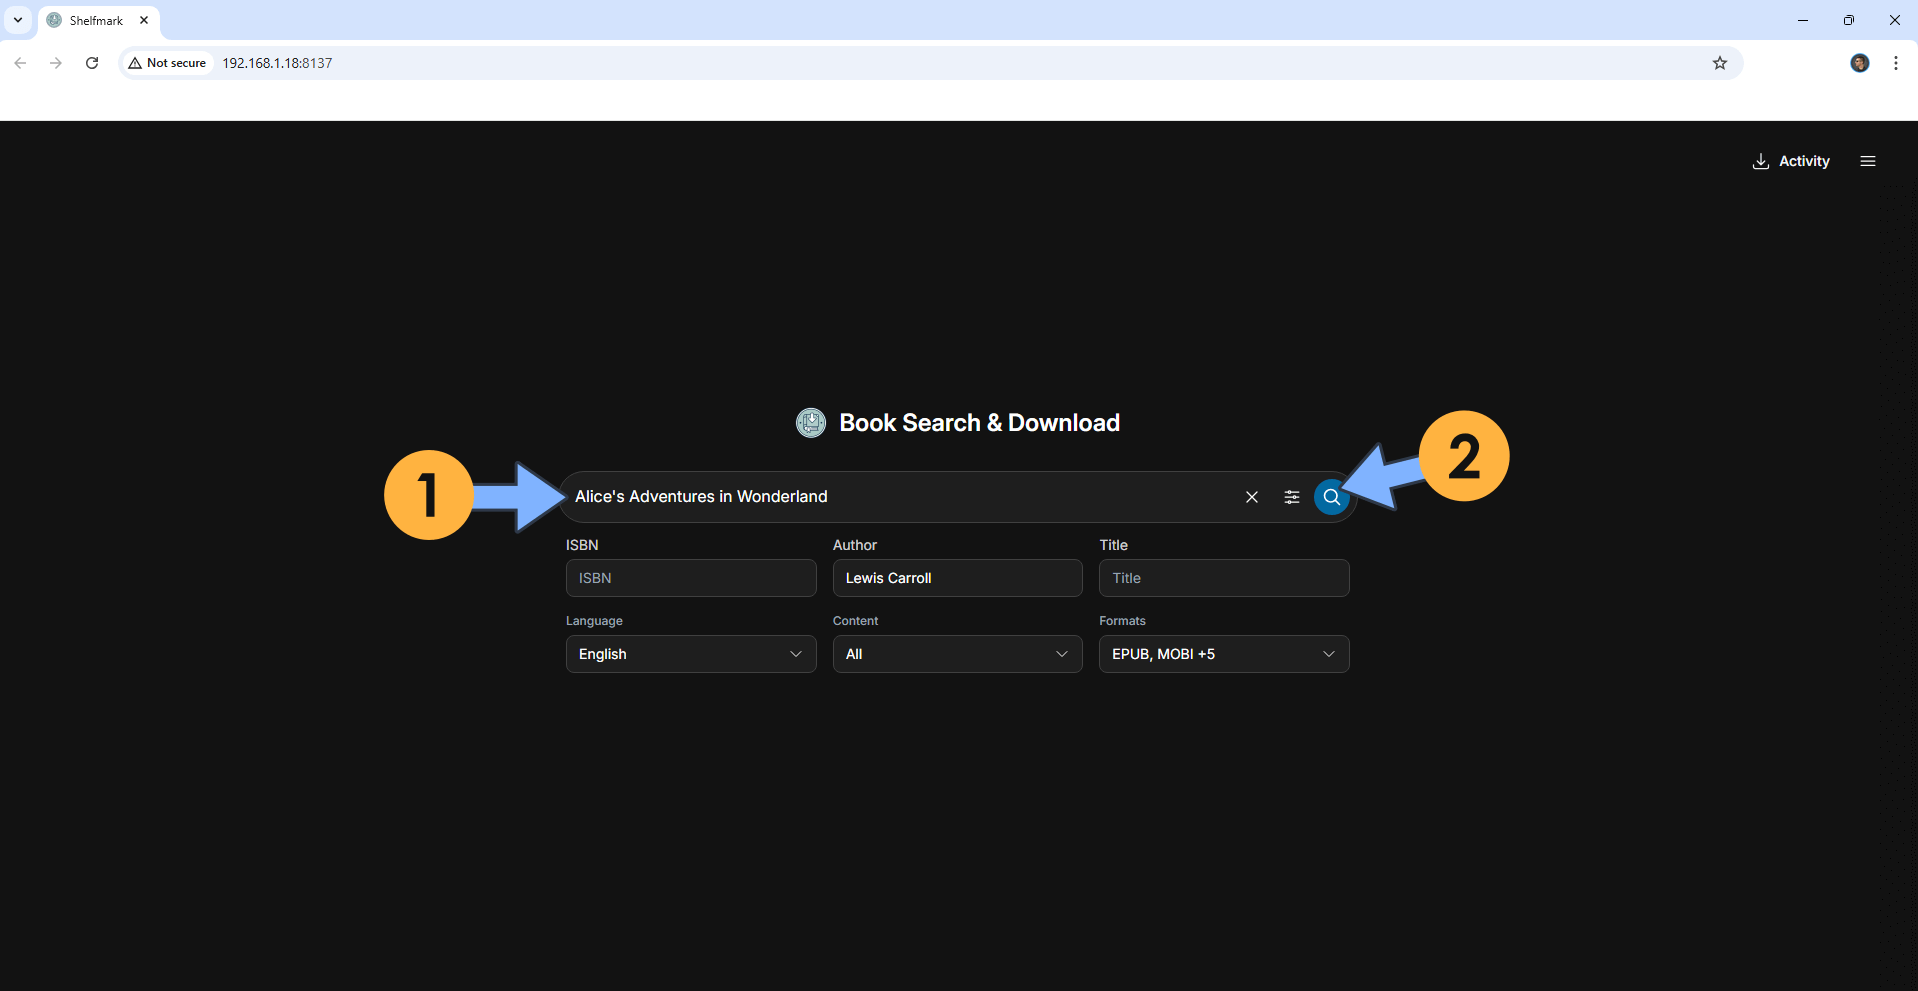Open the Formats dropdown EPUB, MOBI +5
The width and height of the screenshot is (1918, 991).
(1223, 654)
